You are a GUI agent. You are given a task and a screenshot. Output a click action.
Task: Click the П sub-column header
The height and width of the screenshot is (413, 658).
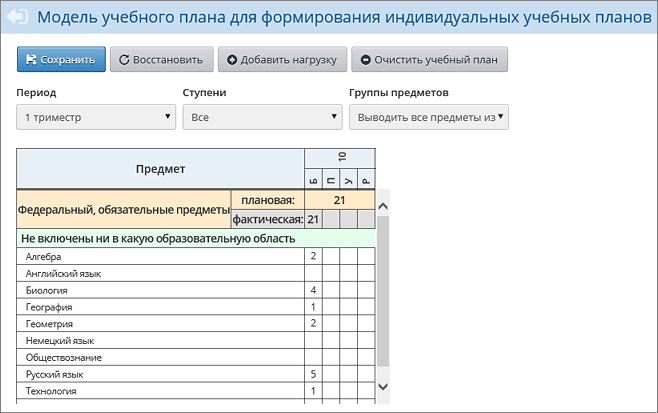click(331, 179)
